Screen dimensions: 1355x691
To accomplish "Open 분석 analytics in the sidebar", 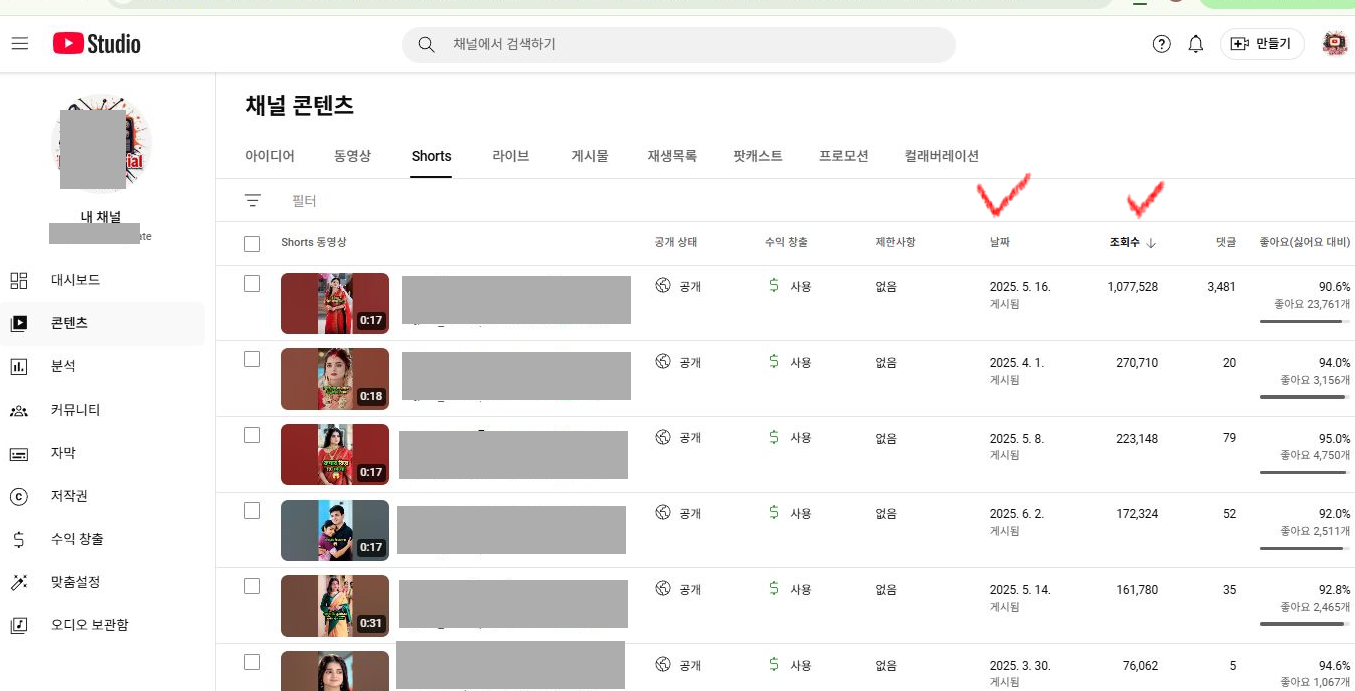I will pos(62,366).
